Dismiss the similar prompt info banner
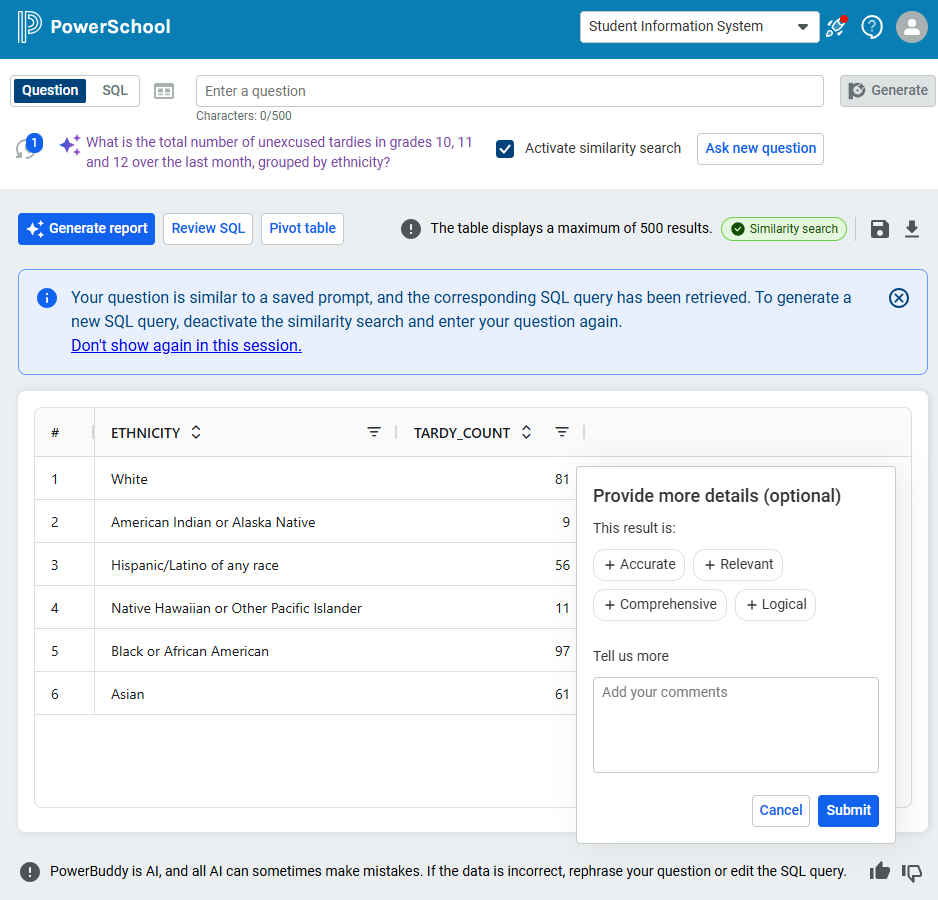Image resolution: width=938 pixels, height=900 pixels. [x=899, y=298]
